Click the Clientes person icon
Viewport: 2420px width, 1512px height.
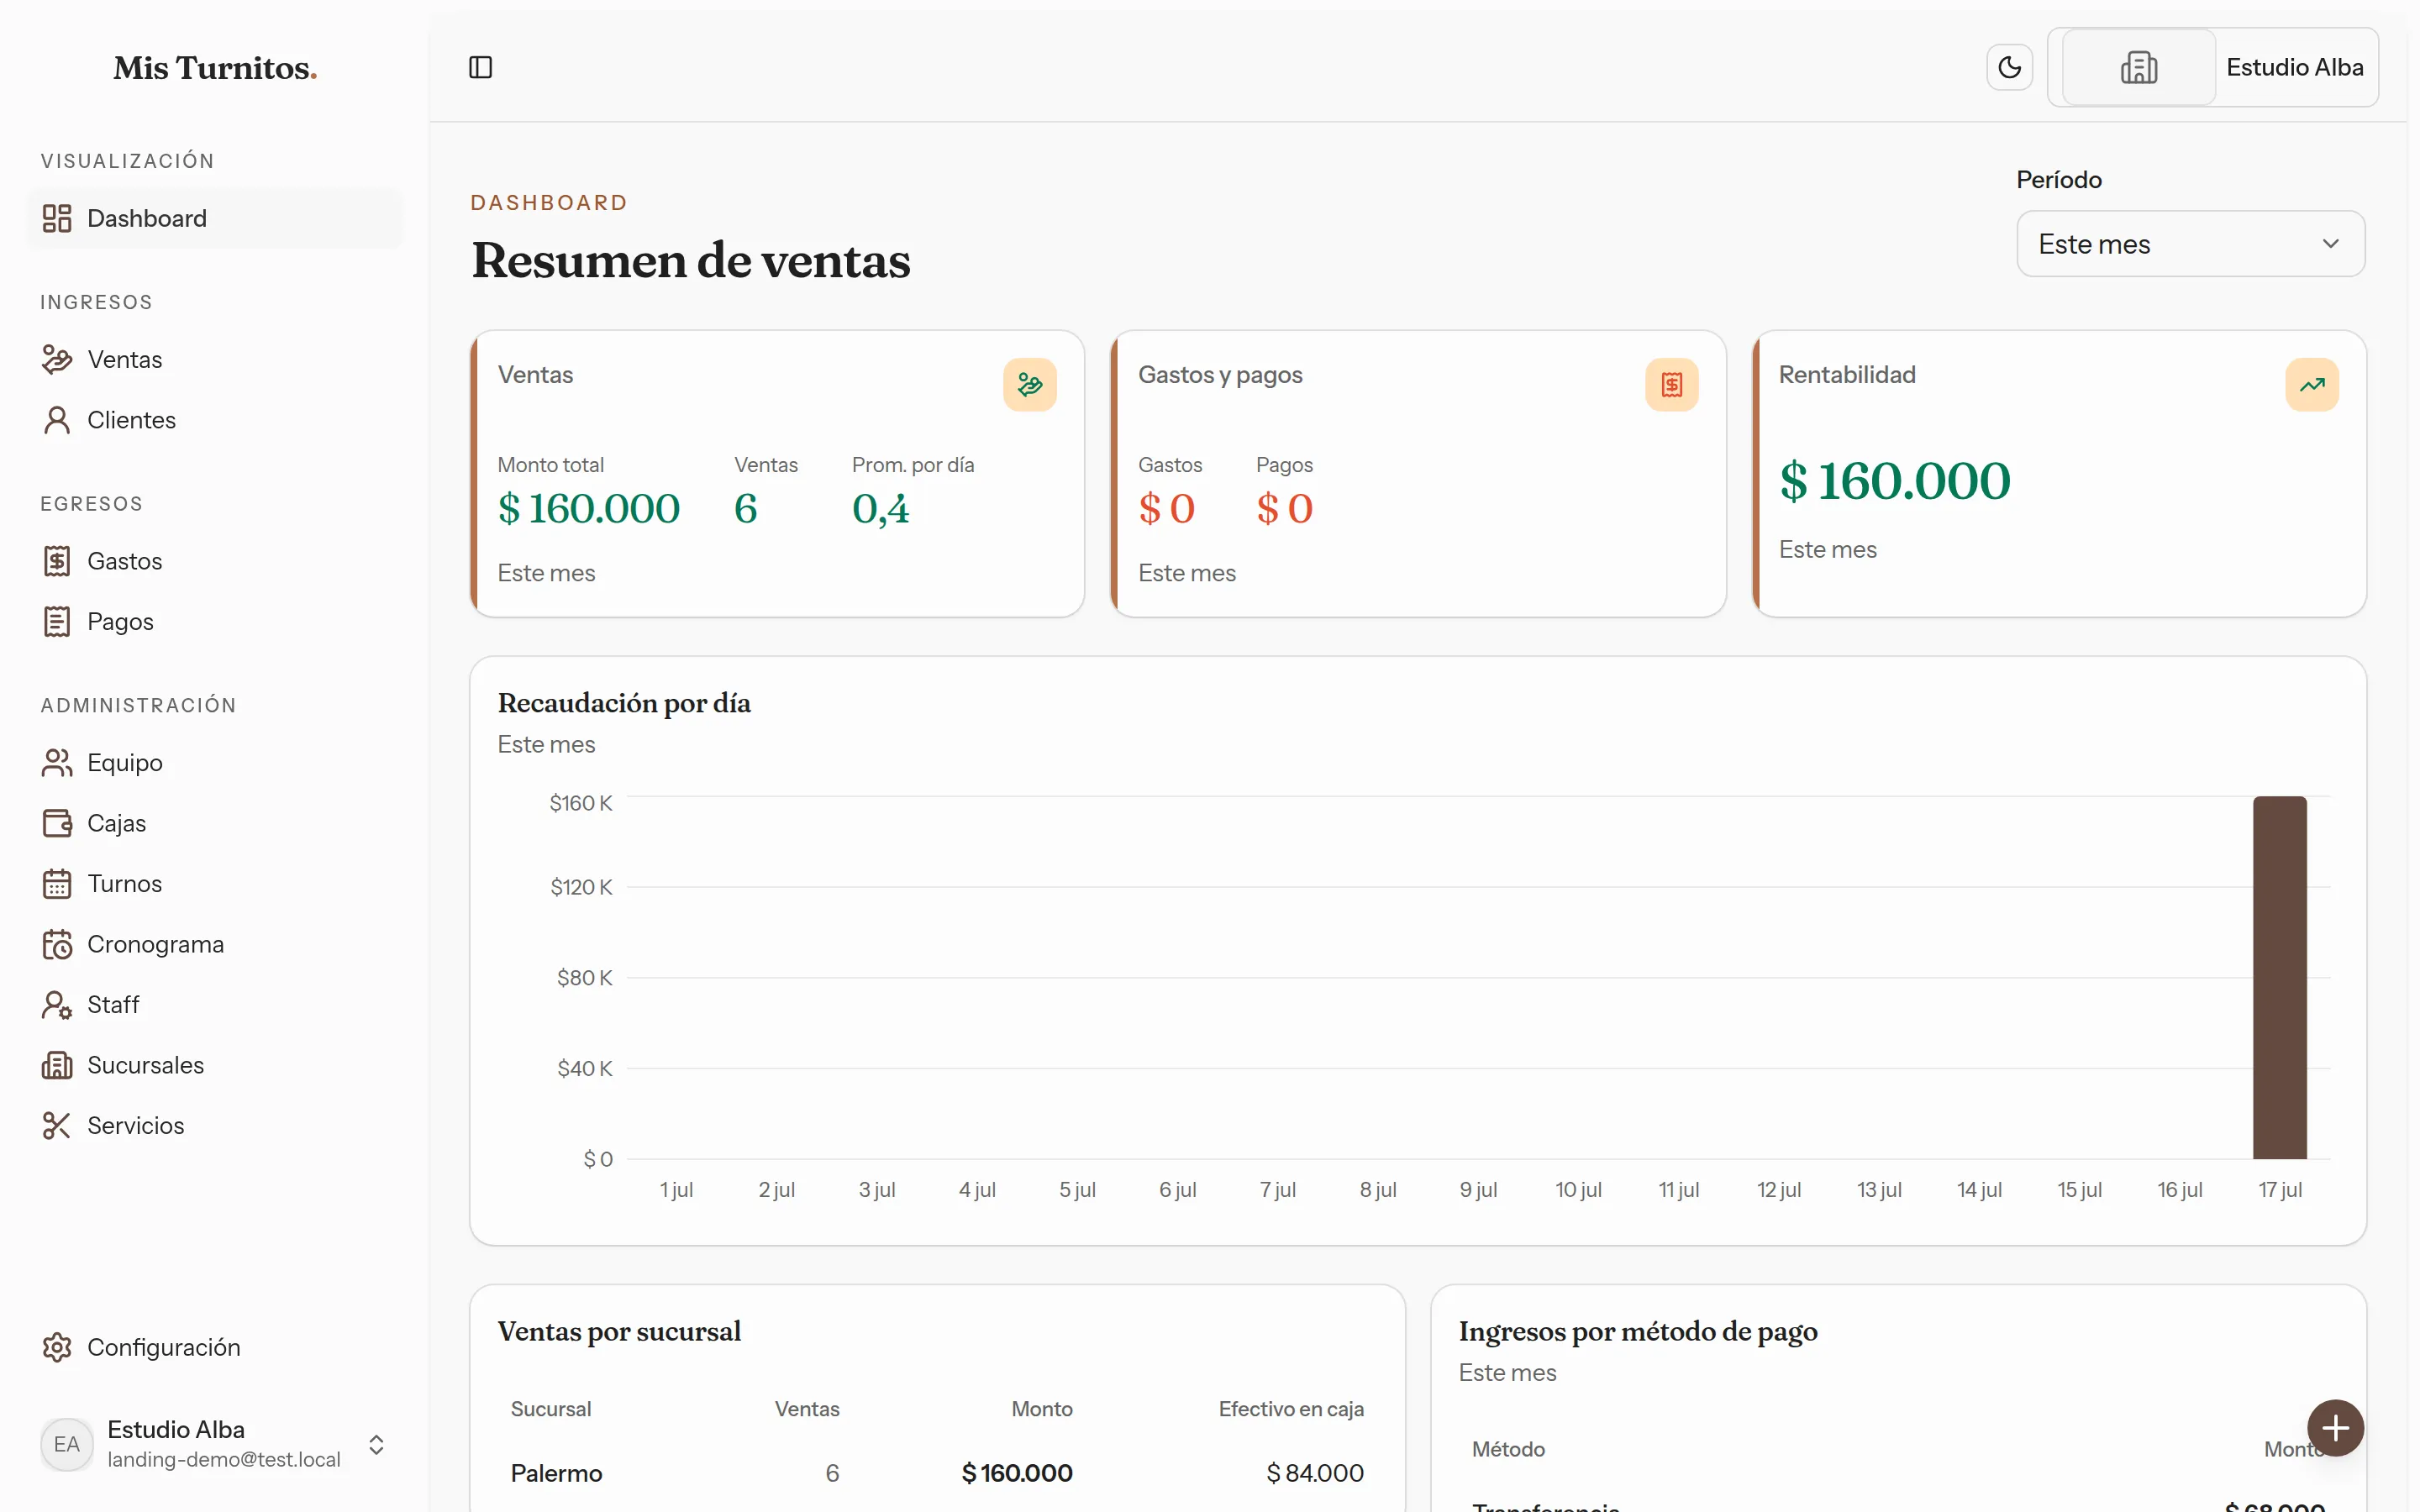tap(57, 420)
